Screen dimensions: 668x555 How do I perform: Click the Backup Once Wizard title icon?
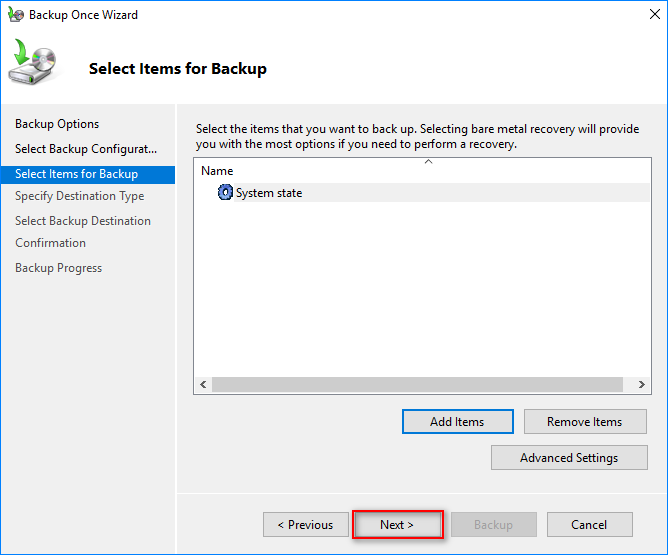(x=16, y=14)
